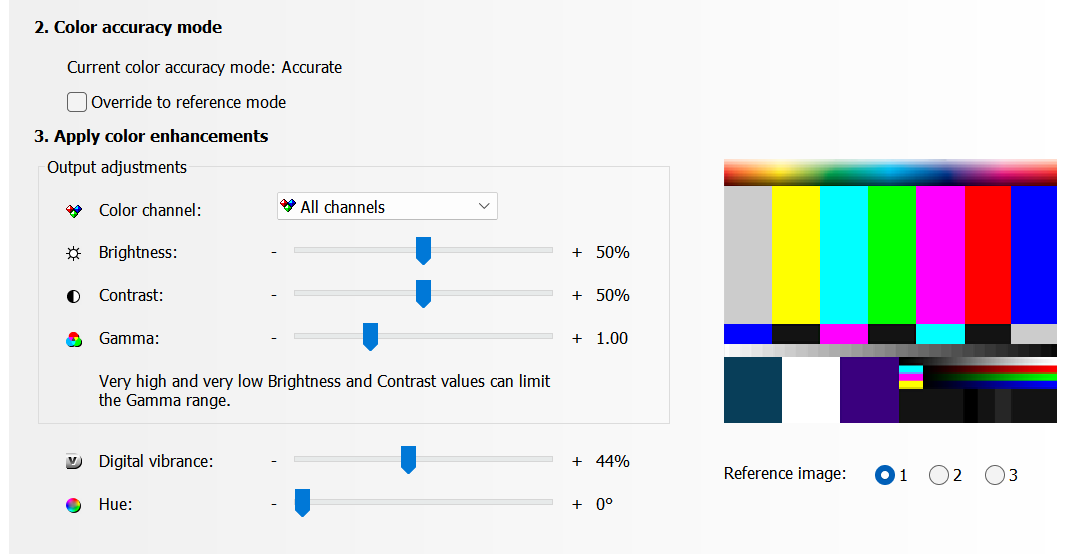The width and height of the screenshot is (1085, 554).
Task: Click the Color channel RGB icon
Action: coord(73,211)
